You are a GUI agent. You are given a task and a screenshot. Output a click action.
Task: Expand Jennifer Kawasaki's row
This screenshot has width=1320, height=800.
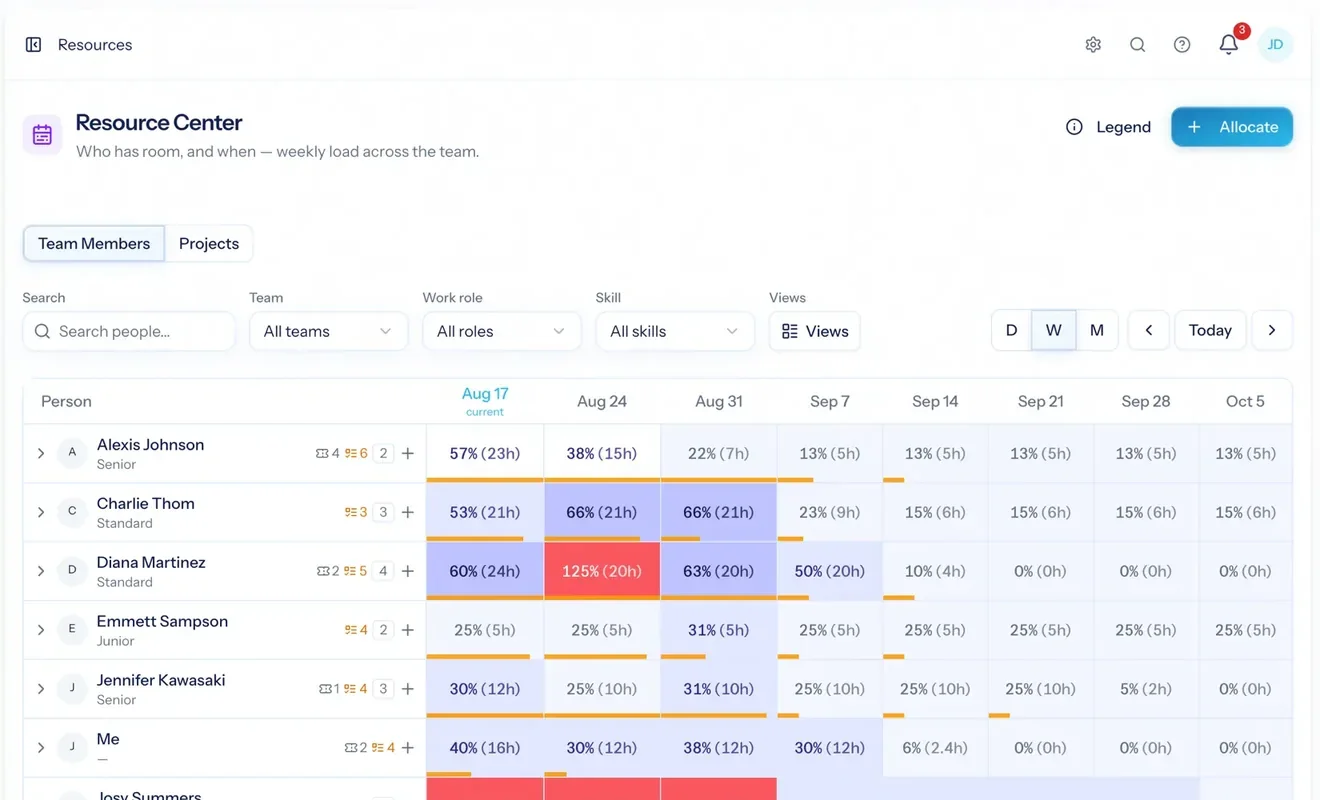(x=41, y=689)
